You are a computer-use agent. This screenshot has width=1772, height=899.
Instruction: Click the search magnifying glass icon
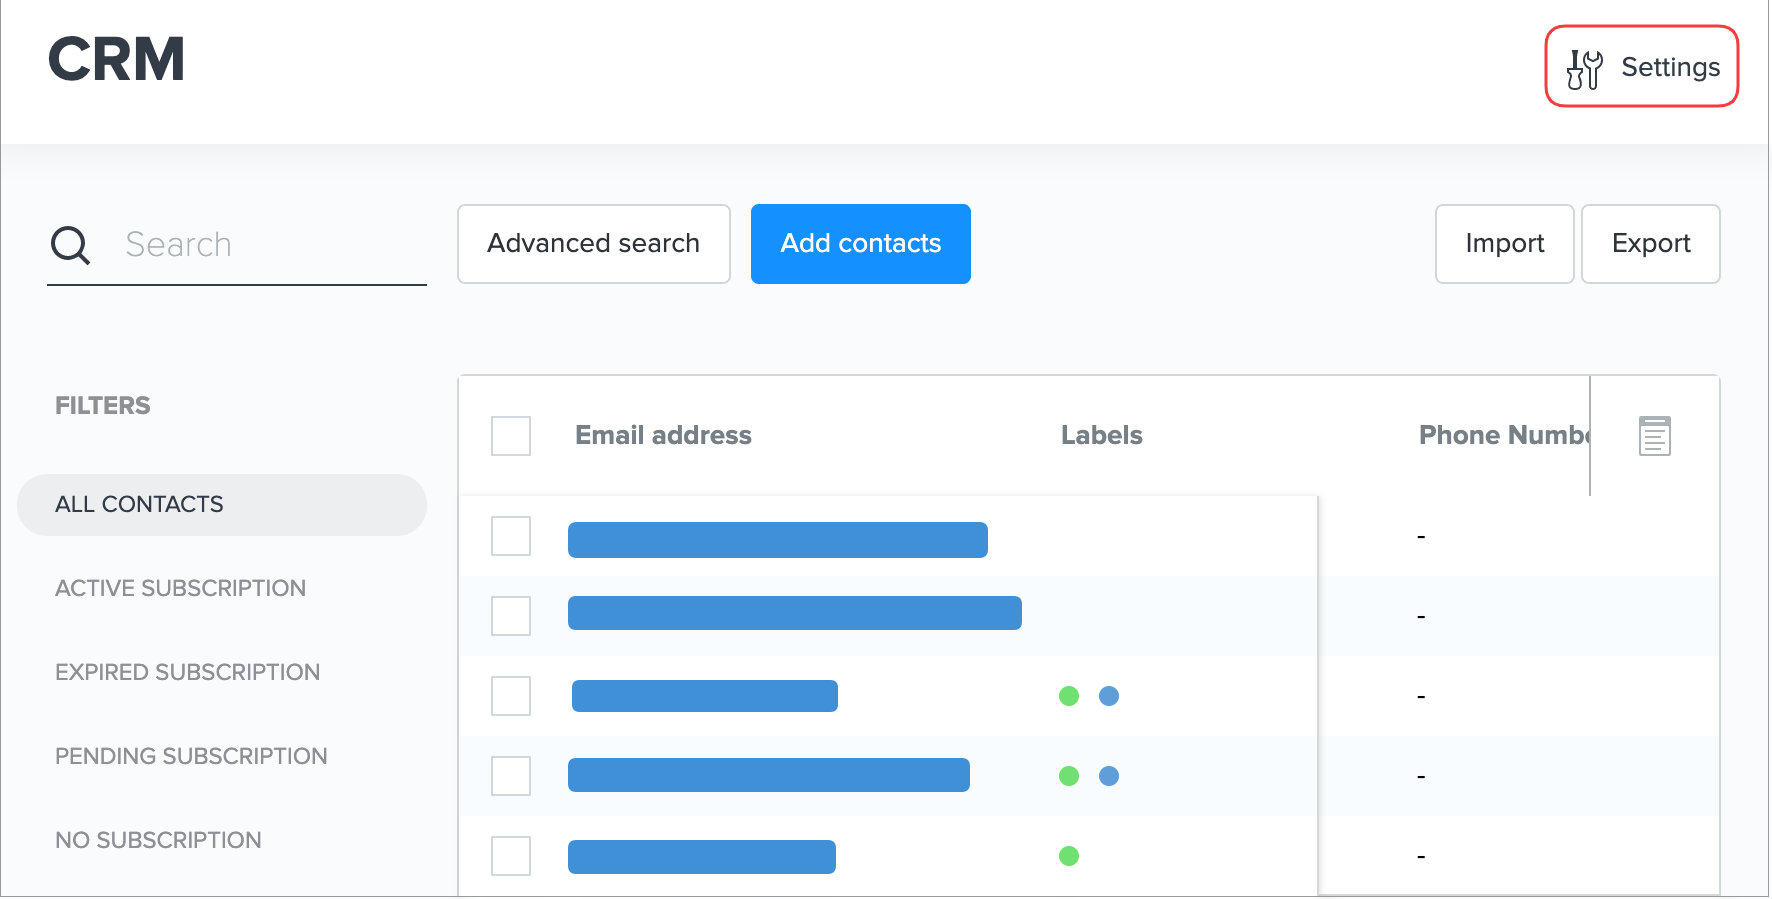point(70,245)
